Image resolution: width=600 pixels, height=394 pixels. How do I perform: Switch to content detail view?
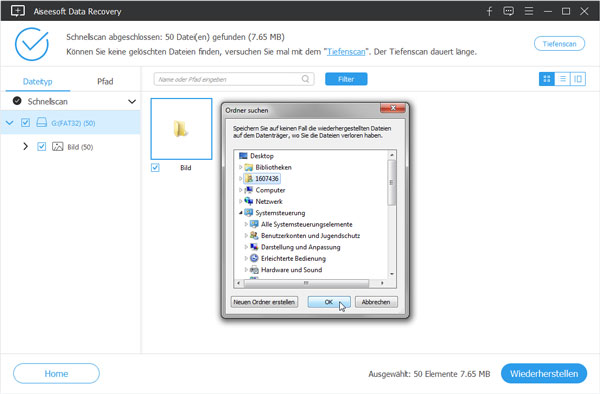578,79
